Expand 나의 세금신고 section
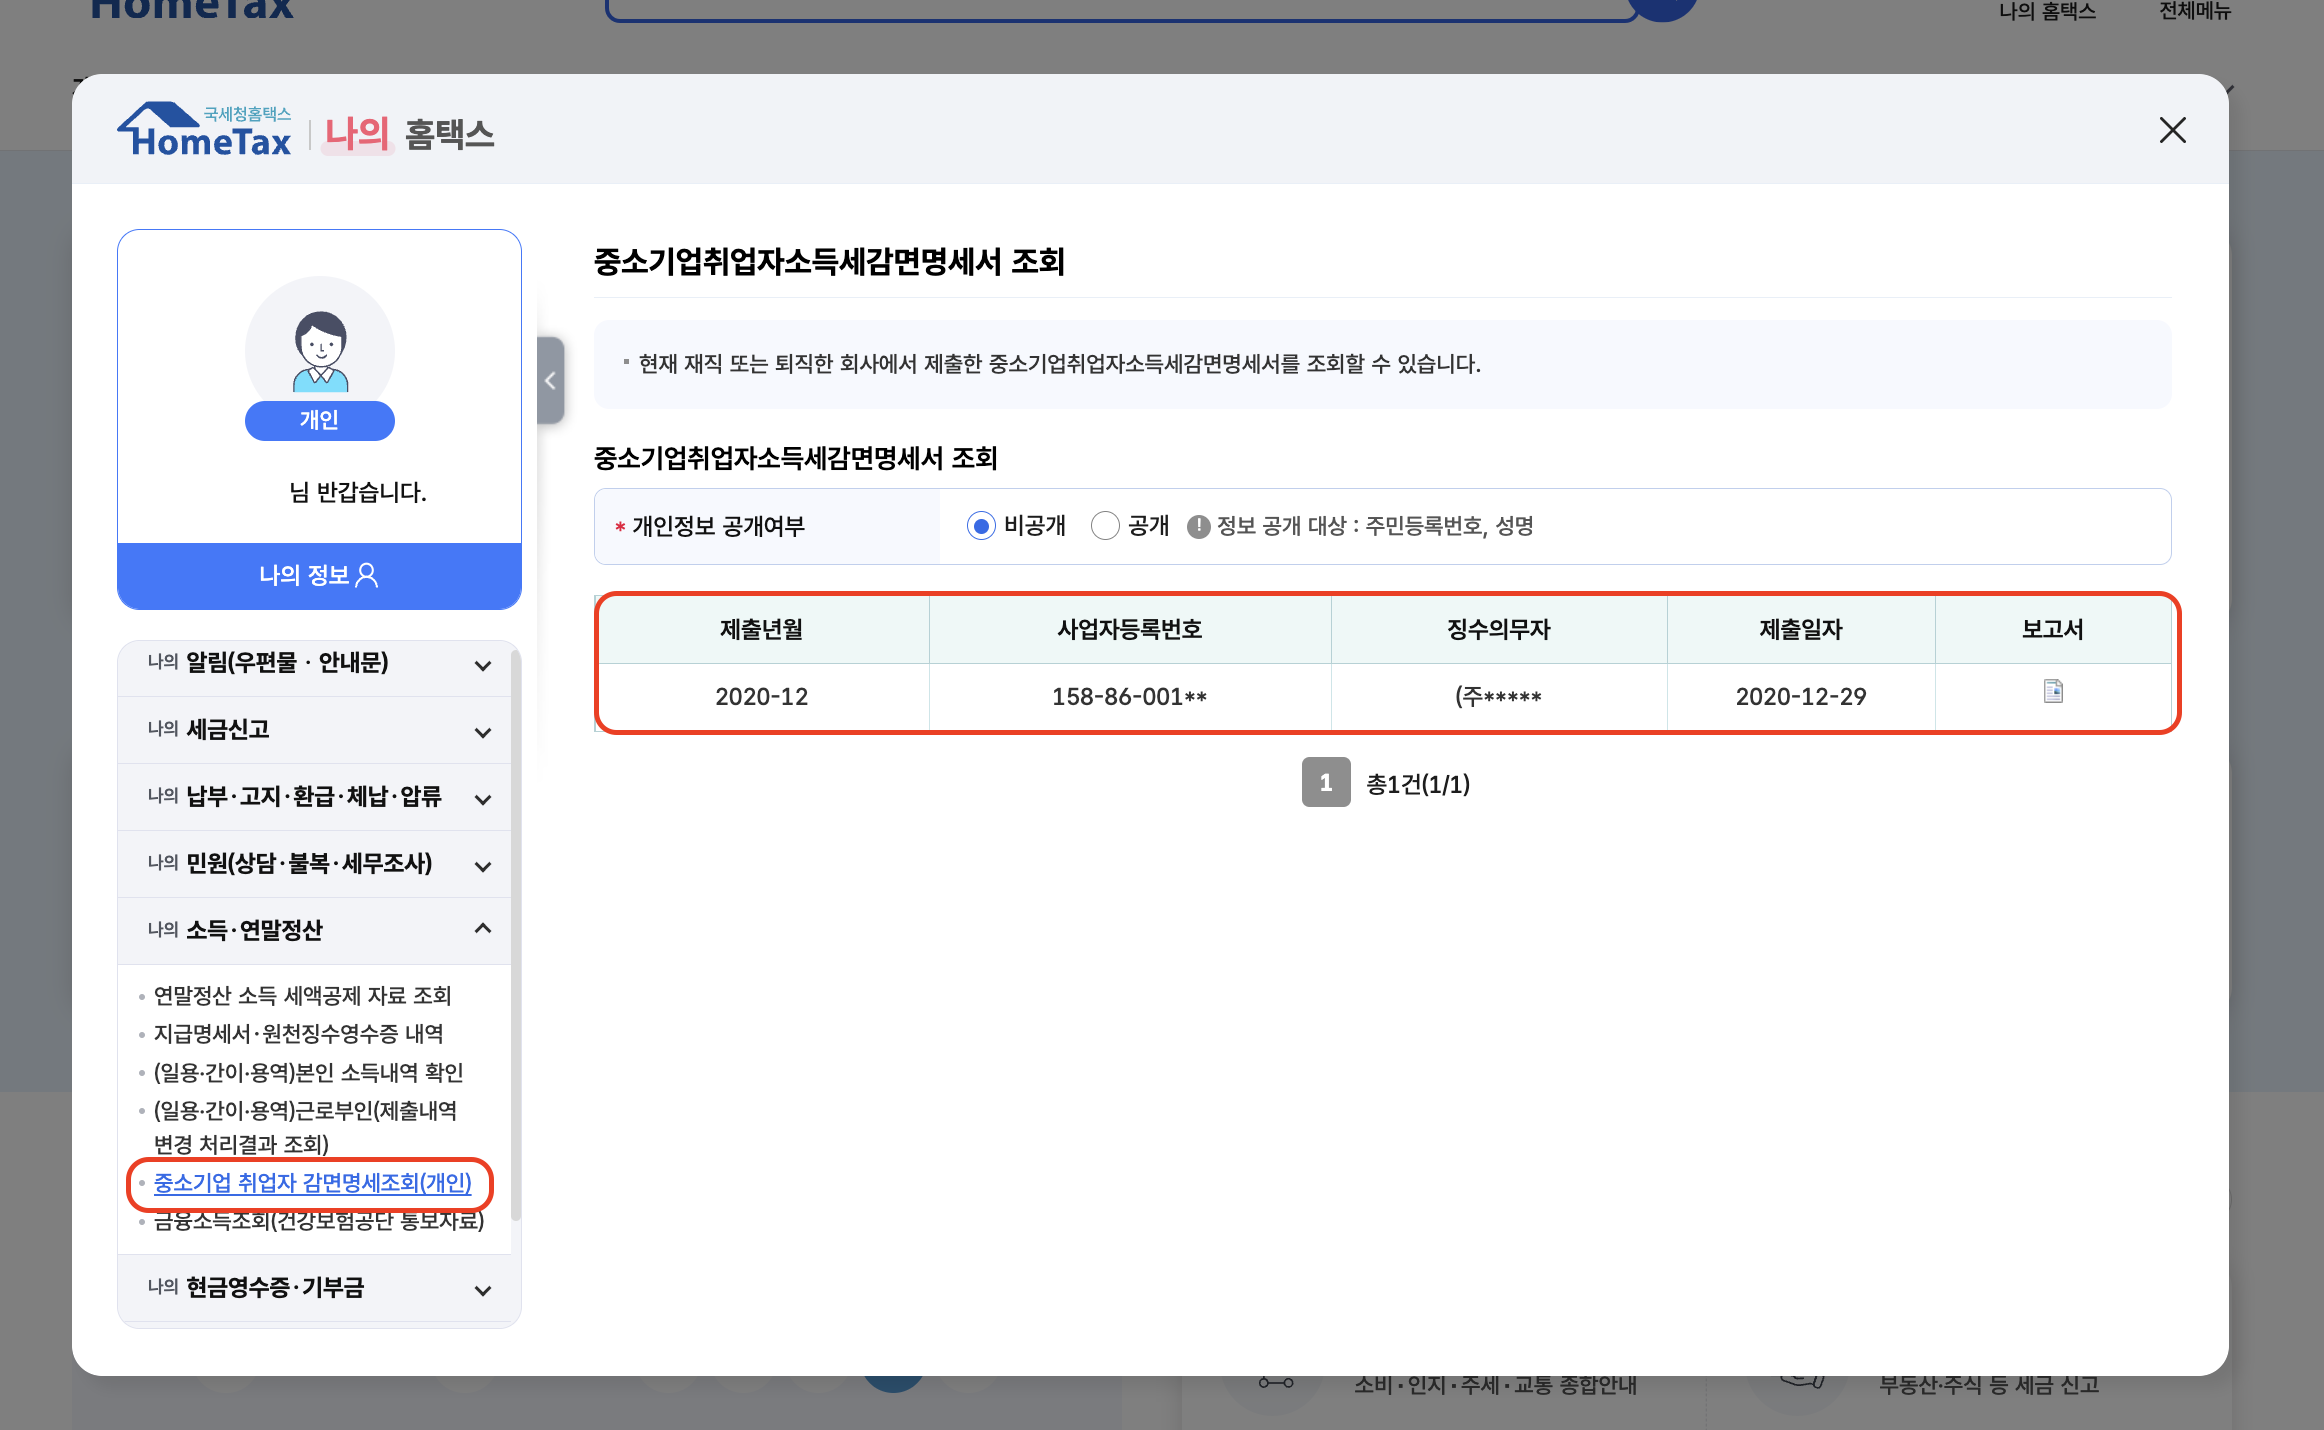Screen dimensions: 2324x1430 [483, 732]
